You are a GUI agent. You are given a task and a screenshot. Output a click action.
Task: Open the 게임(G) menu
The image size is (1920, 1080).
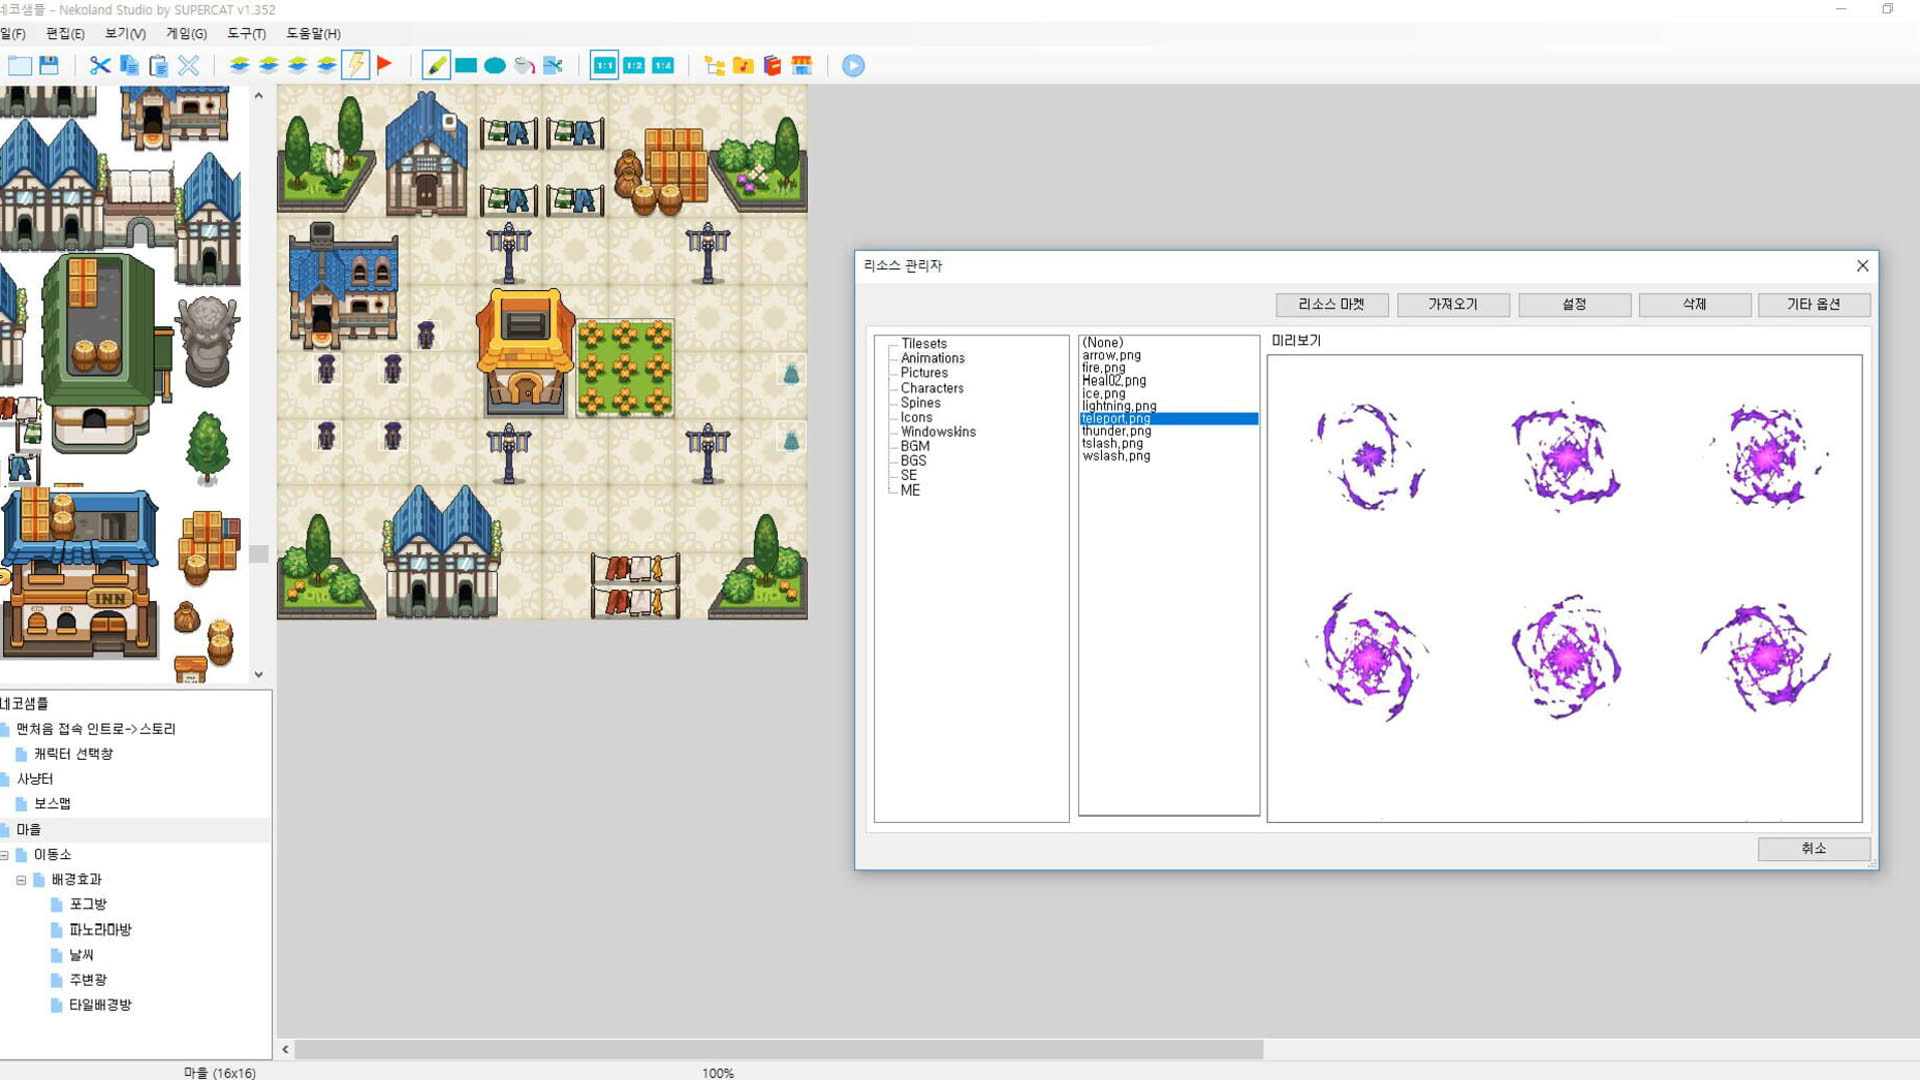[186, 34]
